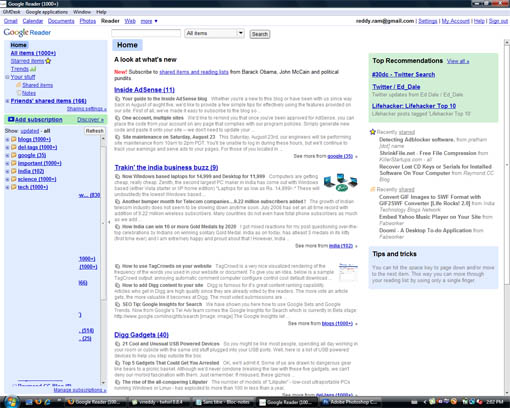This screenshot has width=510, height=408.
Task: Collapse the Your stuff section
Action: (7, 77)
